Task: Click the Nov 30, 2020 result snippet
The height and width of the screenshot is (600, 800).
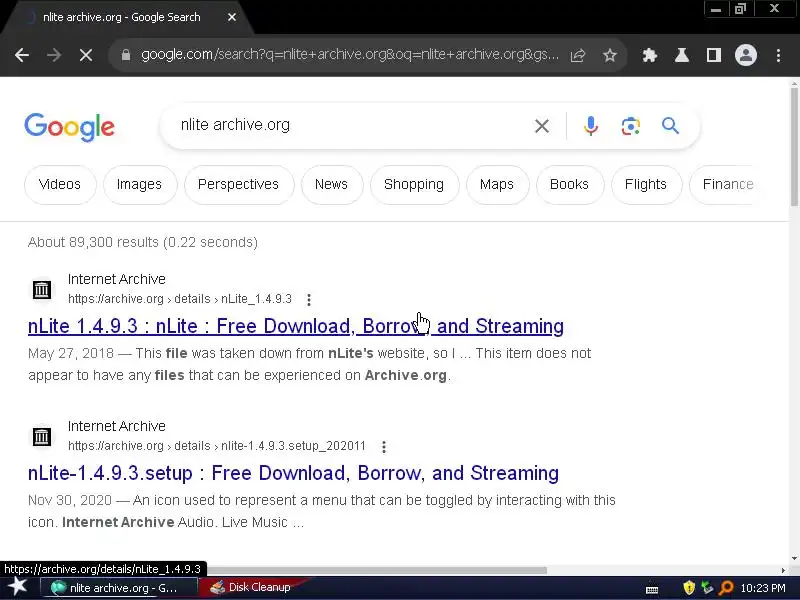Action: point(322,511)
